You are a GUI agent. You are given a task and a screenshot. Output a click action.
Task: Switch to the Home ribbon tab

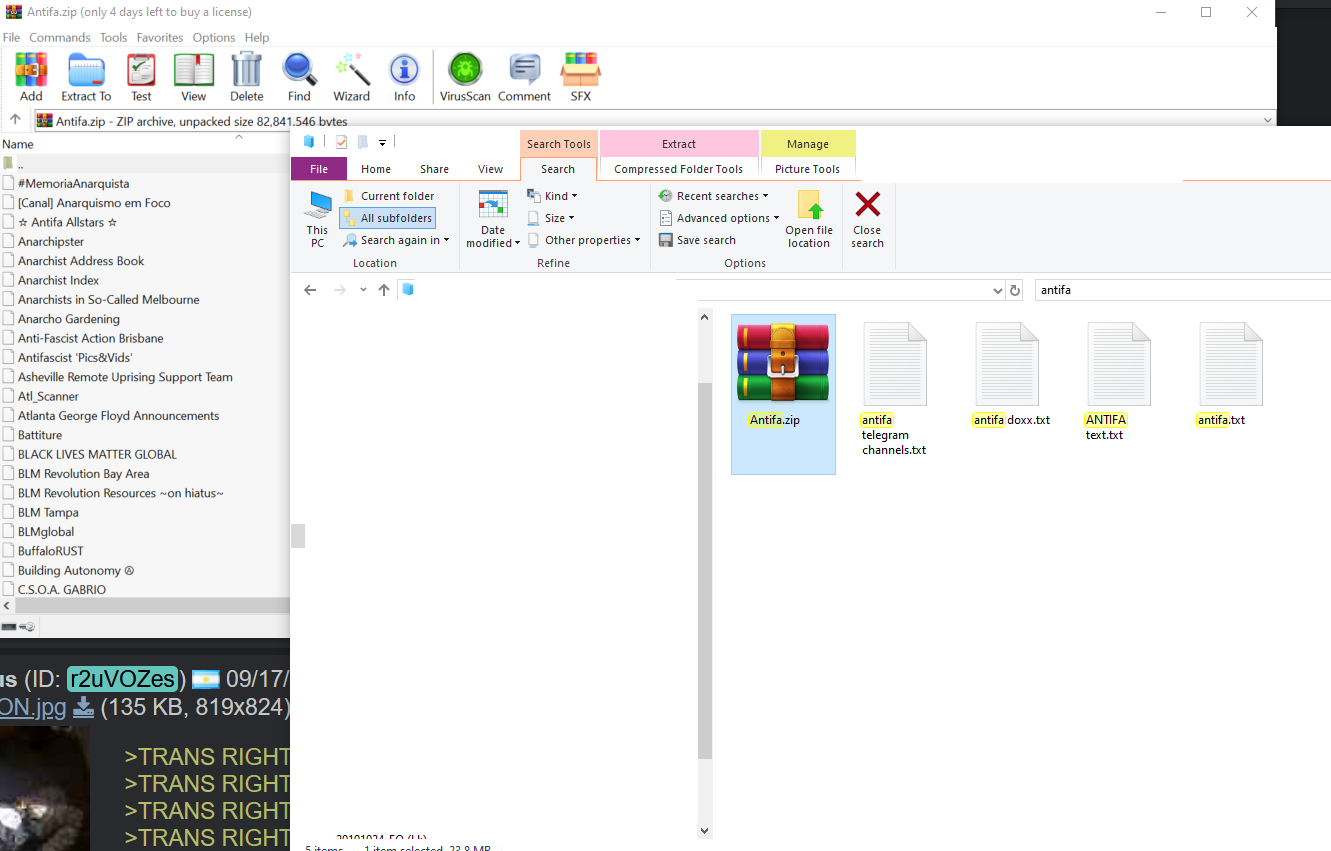pos(376,169)
